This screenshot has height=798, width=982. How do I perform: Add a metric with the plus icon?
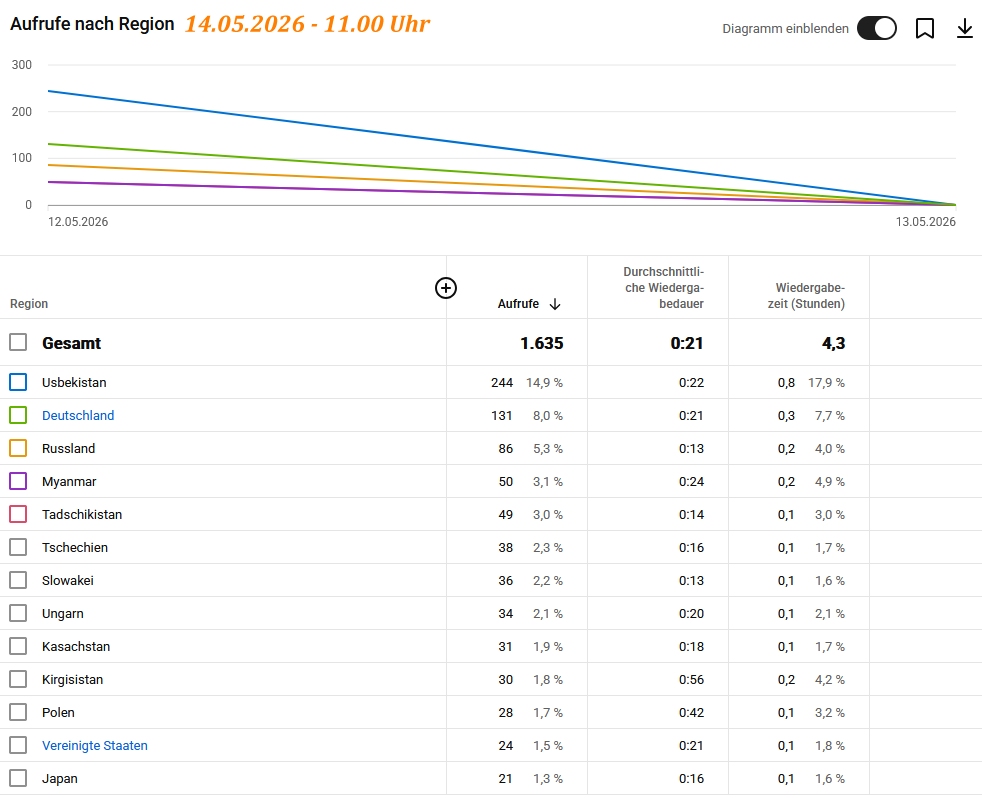446,288
